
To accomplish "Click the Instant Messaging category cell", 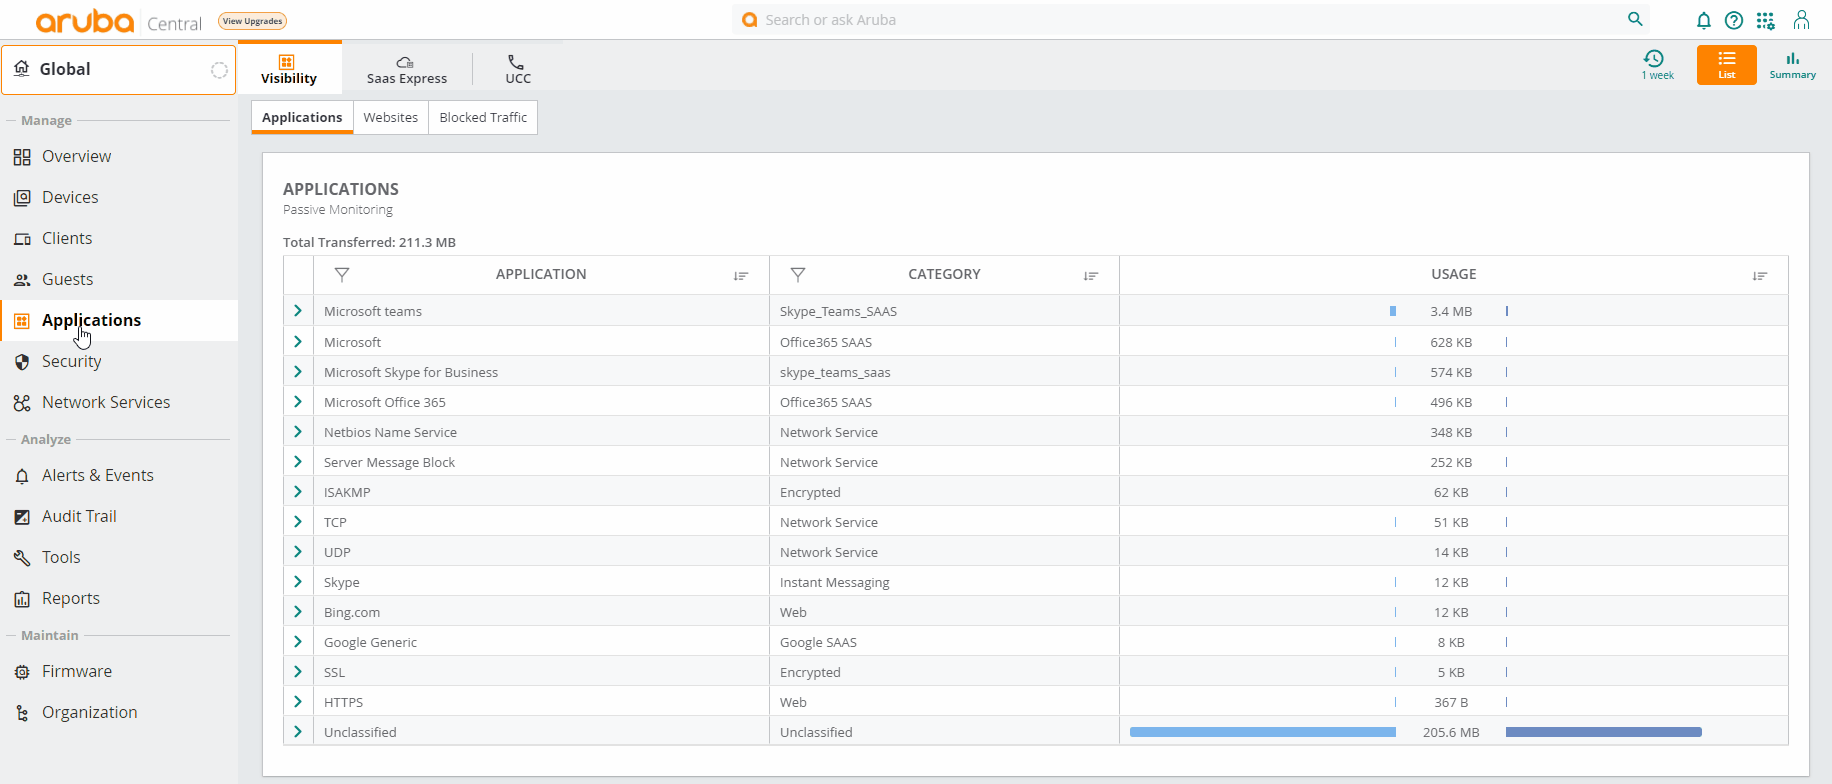I will click(x=944, y=582).
